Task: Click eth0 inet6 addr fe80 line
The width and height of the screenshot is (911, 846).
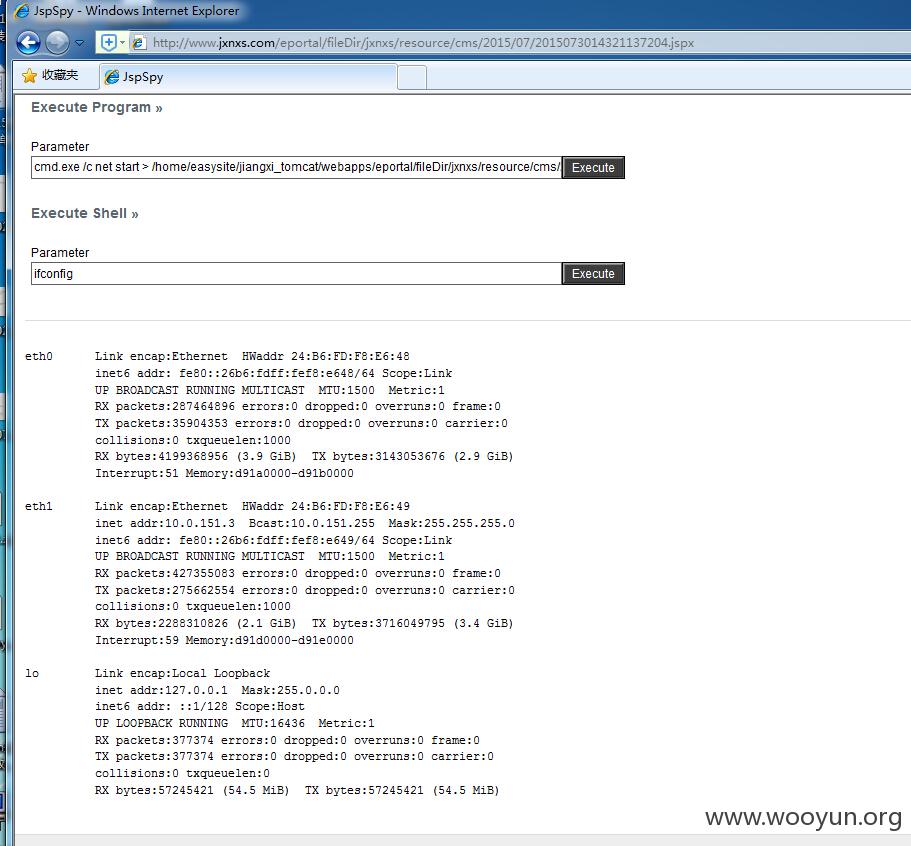Action: click(x=273, y=373)
